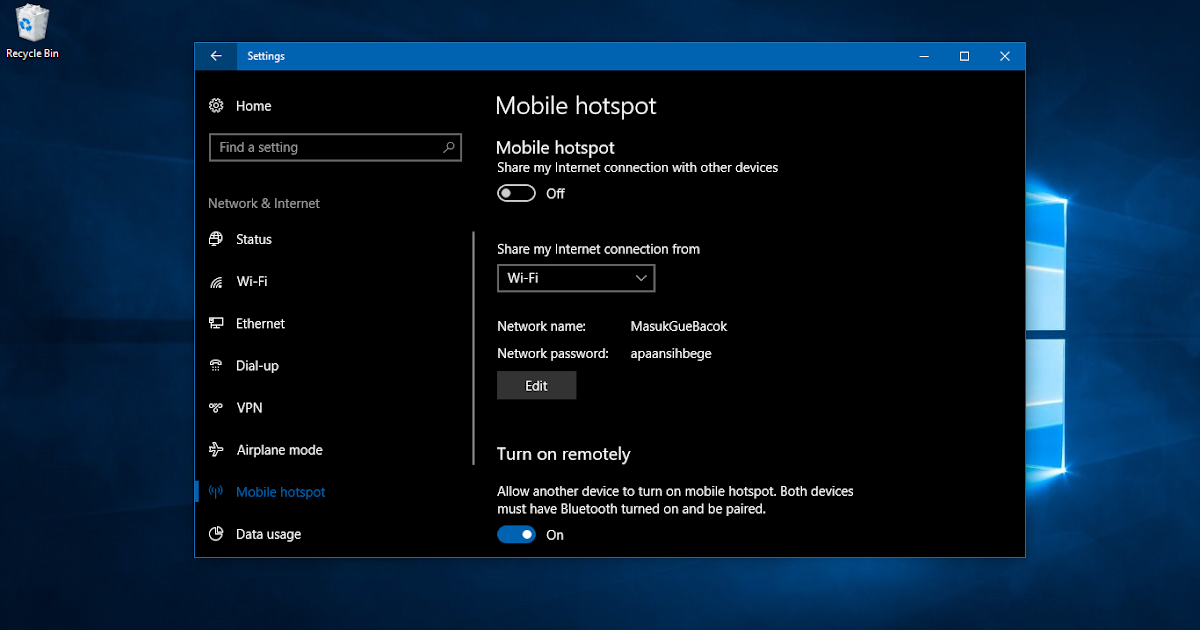Viewport: 1200px width, 630px height.
Task: Open the VPN settings page
Action: [x=249, y=408]
